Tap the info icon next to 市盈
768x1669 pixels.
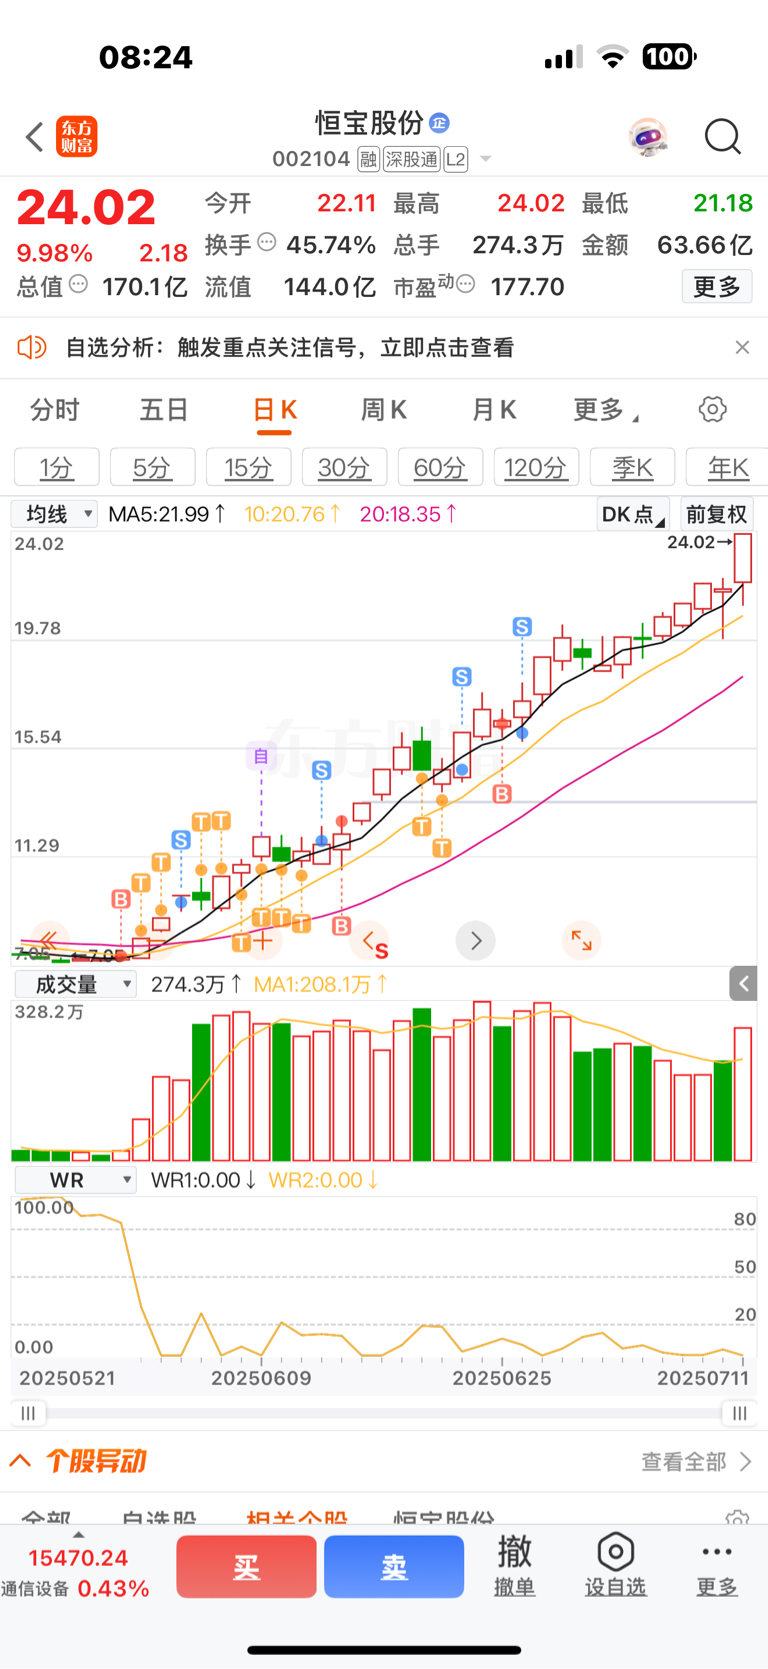(465, 284)
